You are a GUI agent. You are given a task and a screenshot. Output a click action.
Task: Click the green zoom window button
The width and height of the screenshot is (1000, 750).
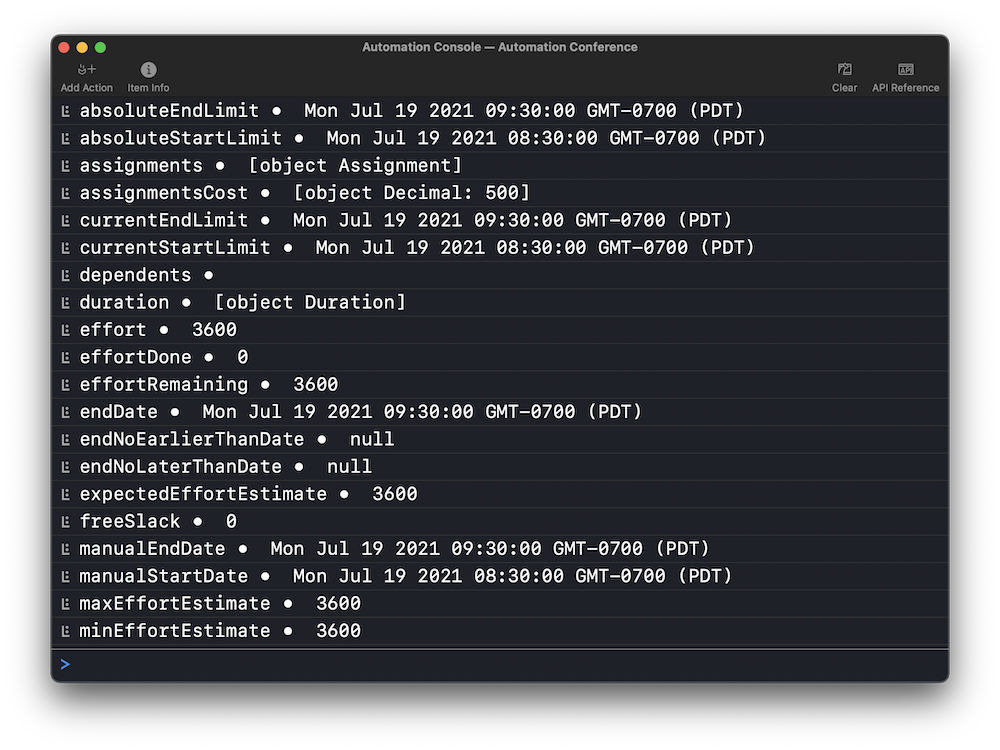[x=100, y=47]
